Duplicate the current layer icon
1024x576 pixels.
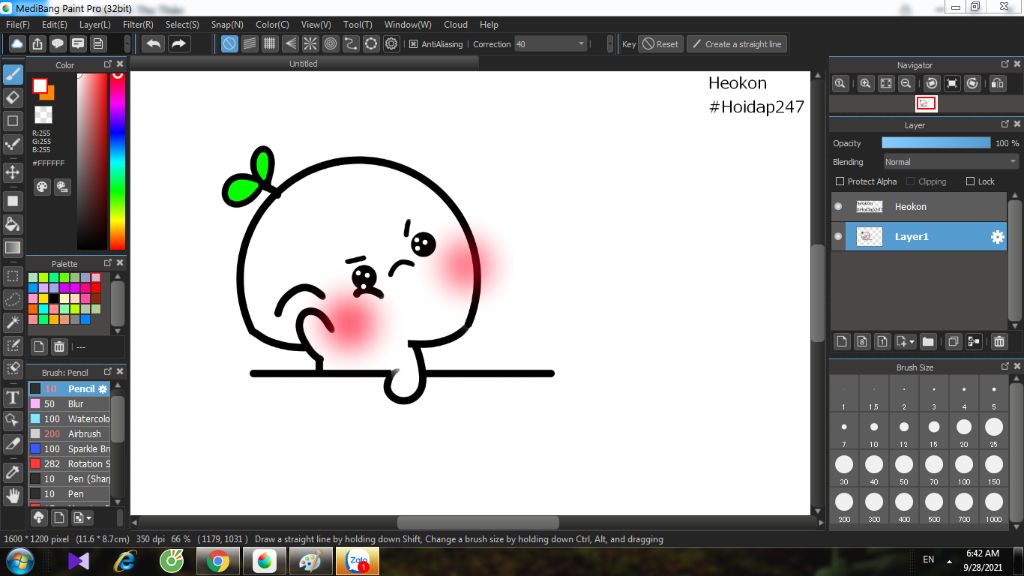[x=953, y=342]
